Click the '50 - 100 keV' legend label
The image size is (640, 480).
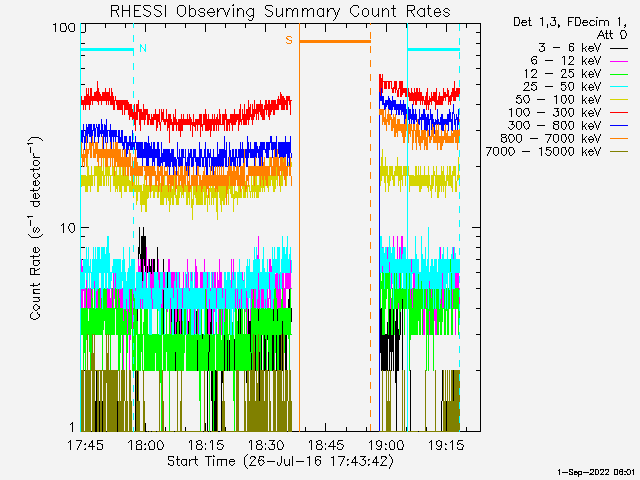[558, 100]
